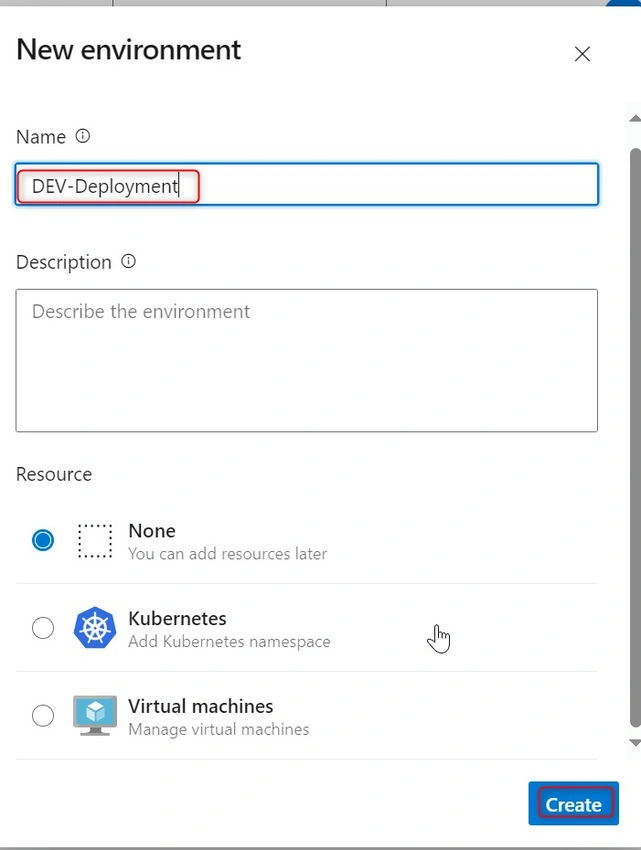The height and width of the screenshot is (850, 641).
Task: Click the 'You can add resources later' text
Action: pyautogui.click(x=228, y=553)
